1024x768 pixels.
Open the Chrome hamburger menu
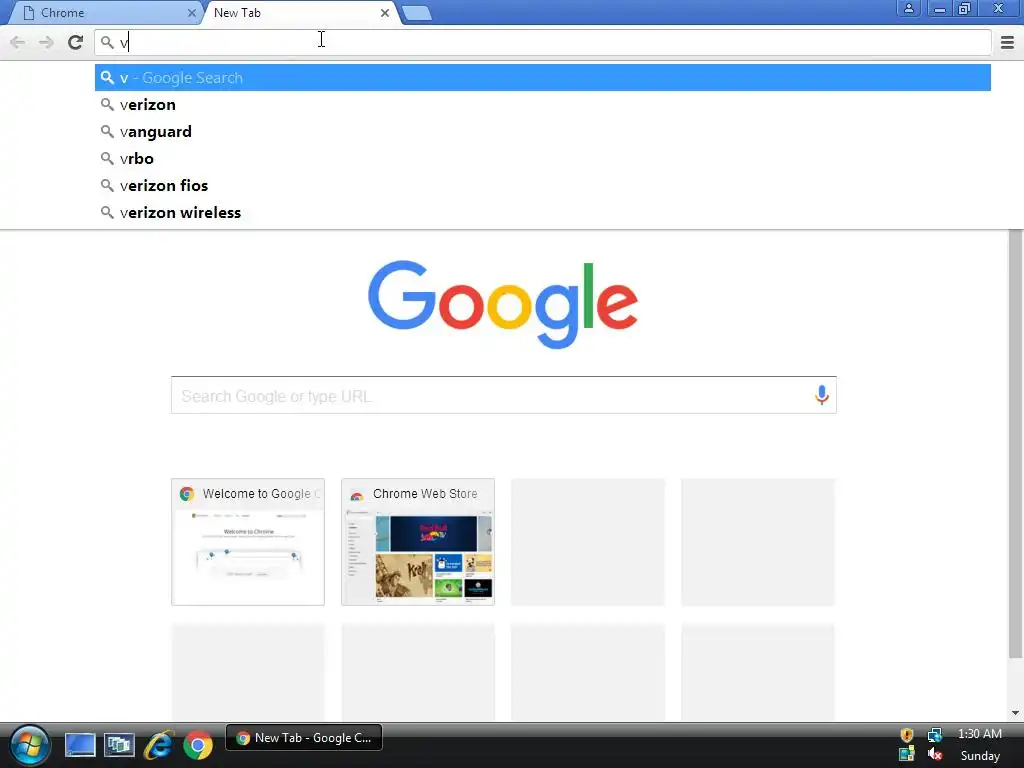tap(1007, 43)
